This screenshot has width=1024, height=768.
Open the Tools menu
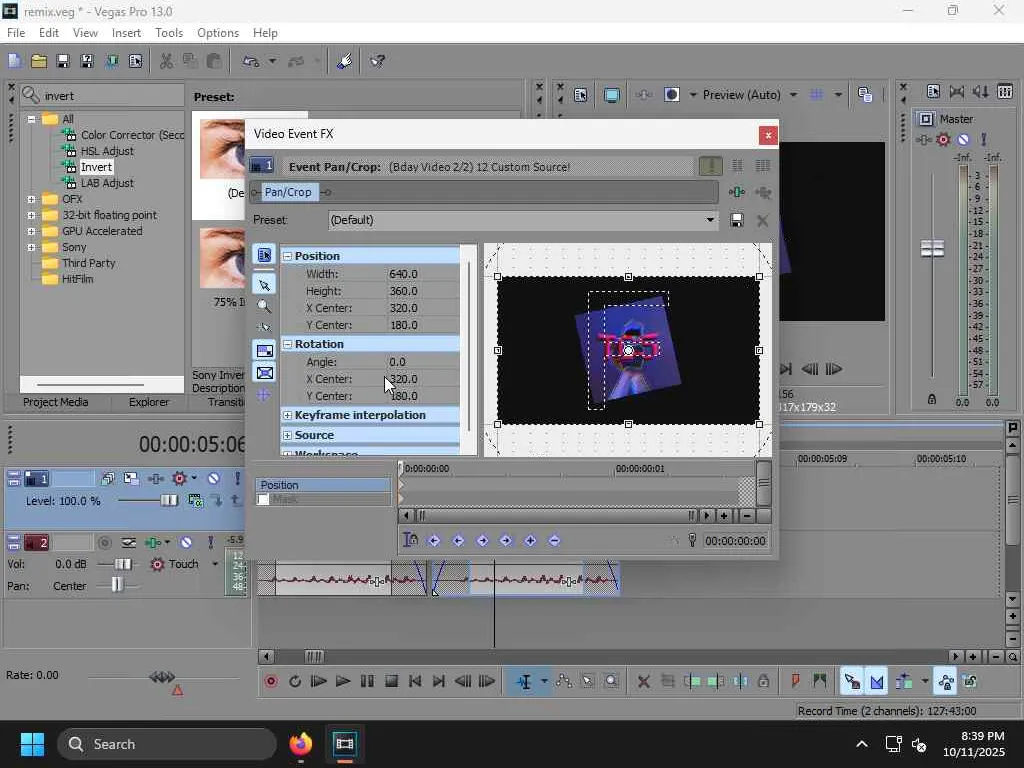point(168,33)
